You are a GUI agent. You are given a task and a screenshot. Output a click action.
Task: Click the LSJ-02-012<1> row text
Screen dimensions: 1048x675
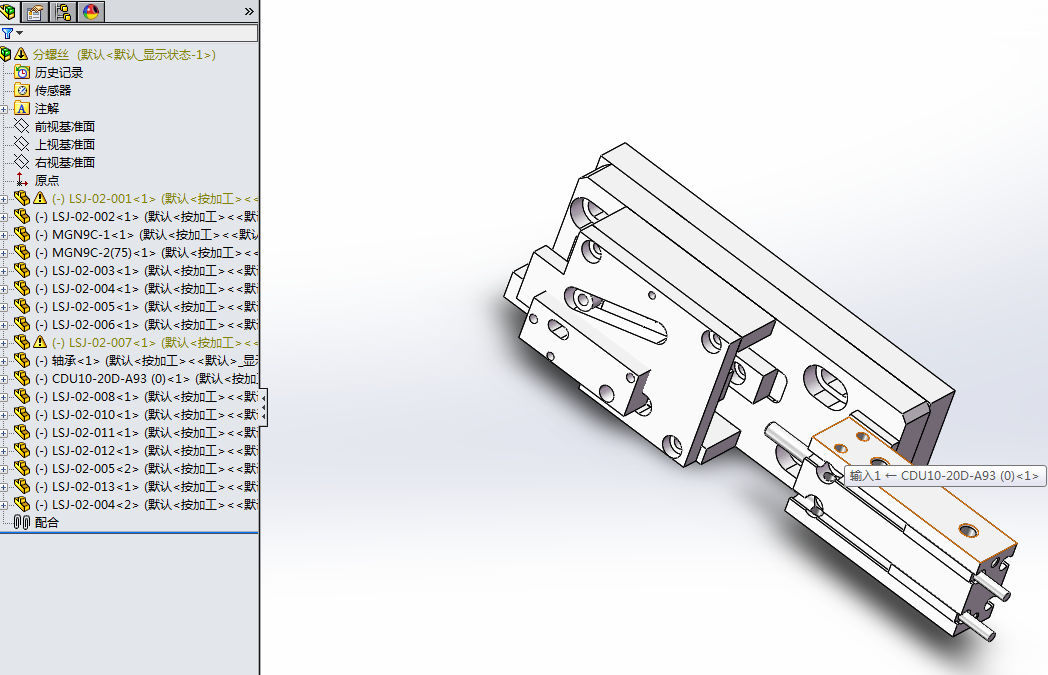pos(146,451)
